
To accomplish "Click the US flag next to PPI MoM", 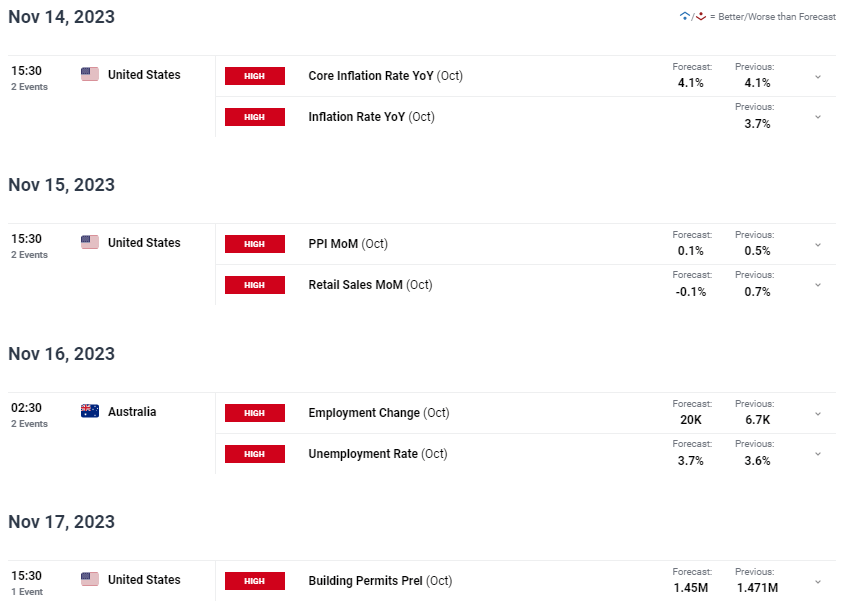I will (x=90, y=242).
